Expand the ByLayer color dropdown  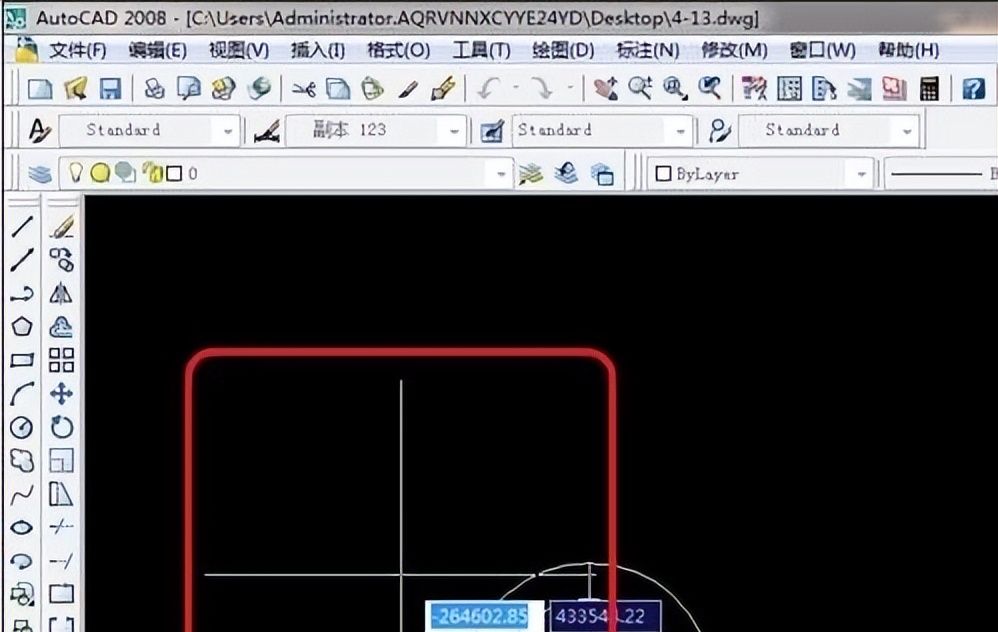click(x=860, y=175)
